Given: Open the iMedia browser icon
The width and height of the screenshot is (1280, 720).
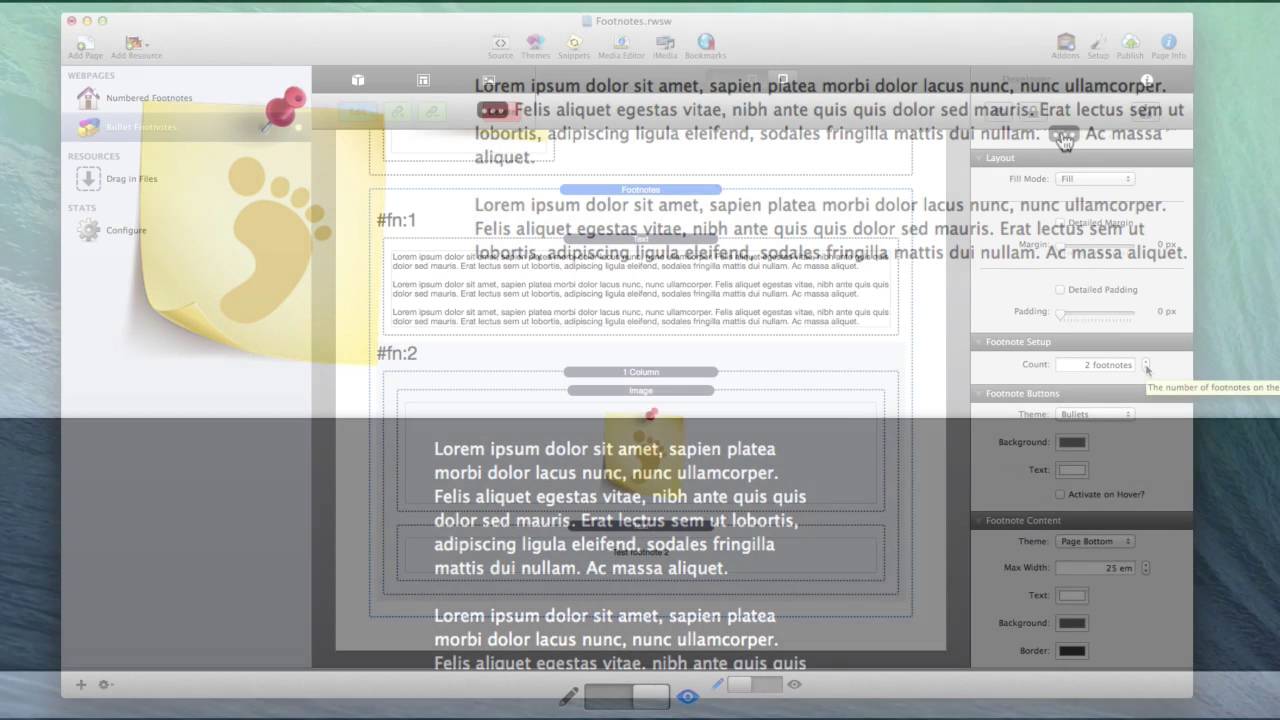Looking at the screenshot, I should (x=665, y=43).
